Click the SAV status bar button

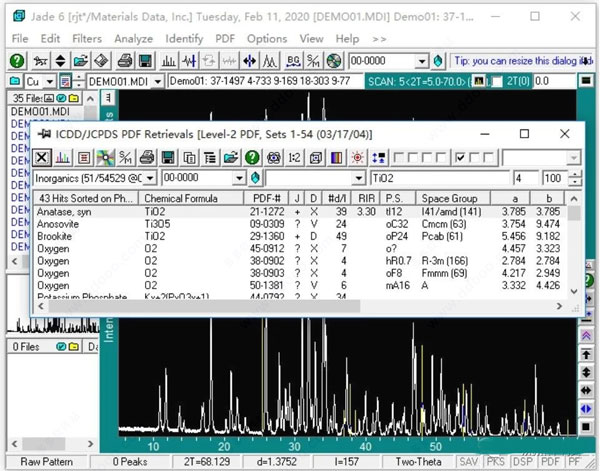point(469,462)
